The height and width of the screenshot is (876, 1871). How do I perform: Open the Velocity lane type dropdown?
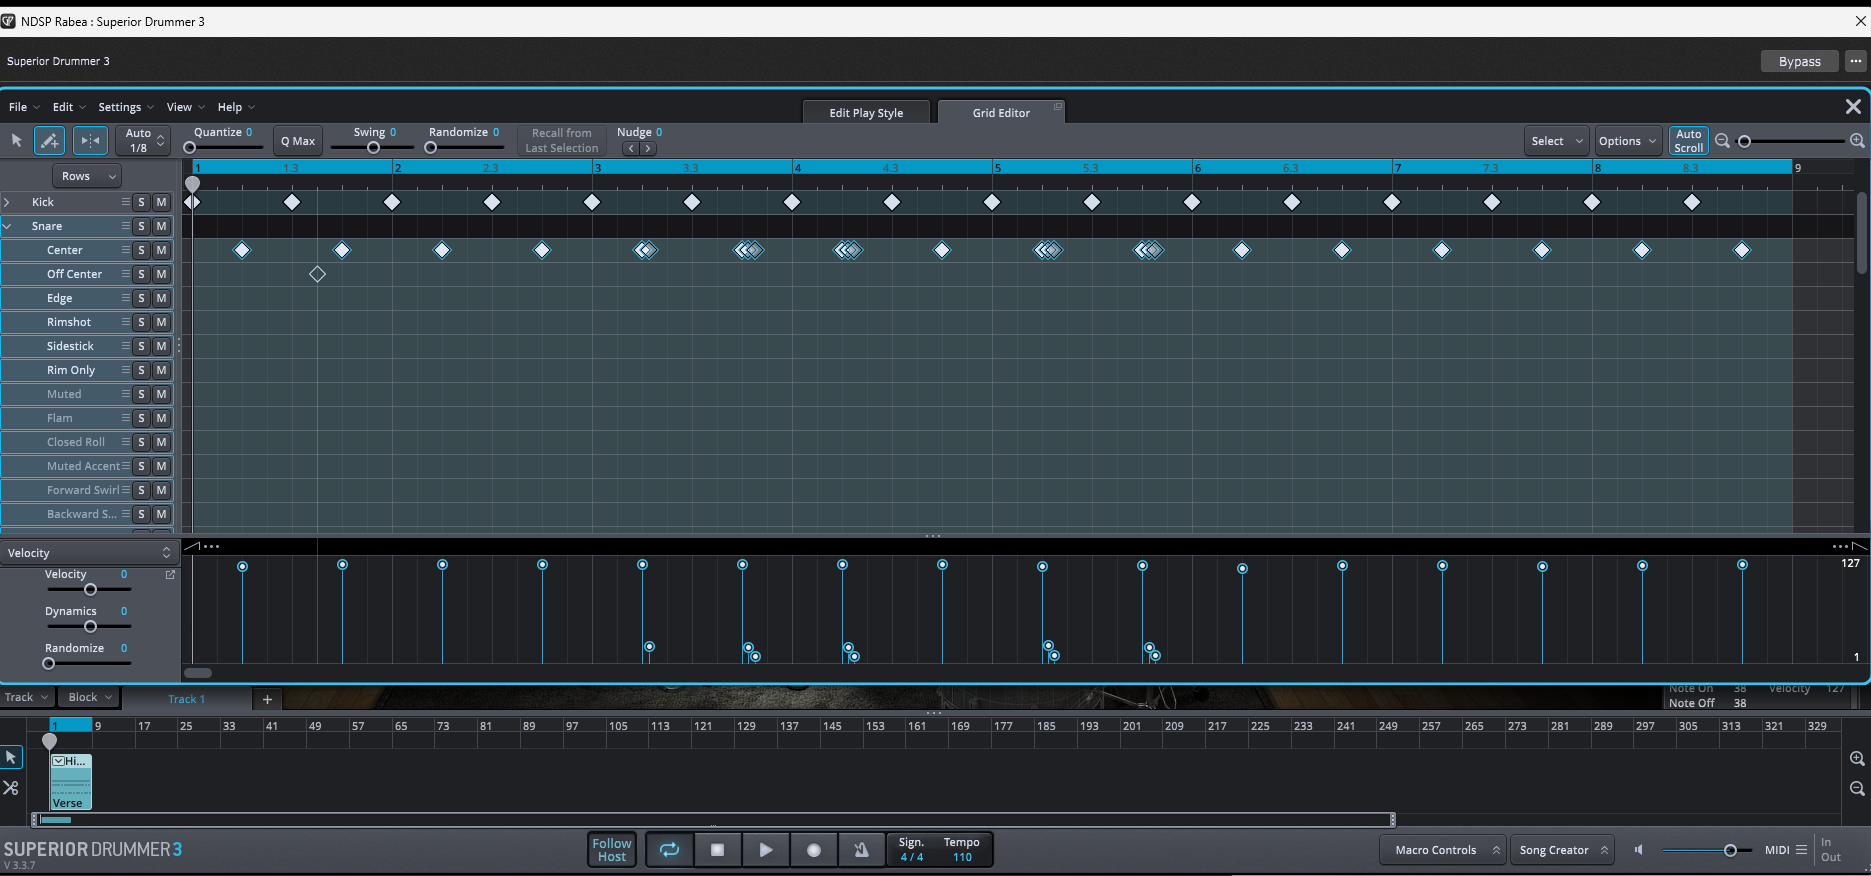pyautogui.click(x=89, y=553)
